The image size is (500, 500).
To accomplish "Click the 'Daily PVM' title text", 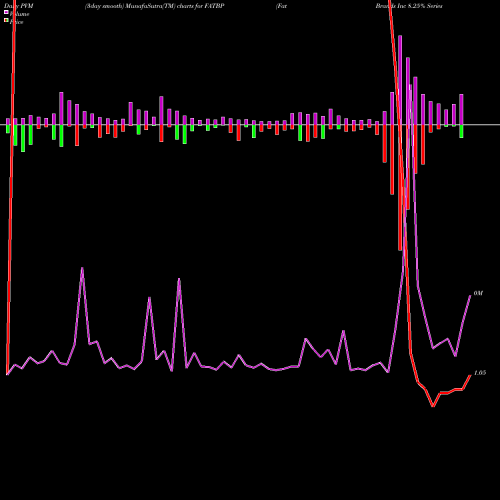I will tap(19, 6).
